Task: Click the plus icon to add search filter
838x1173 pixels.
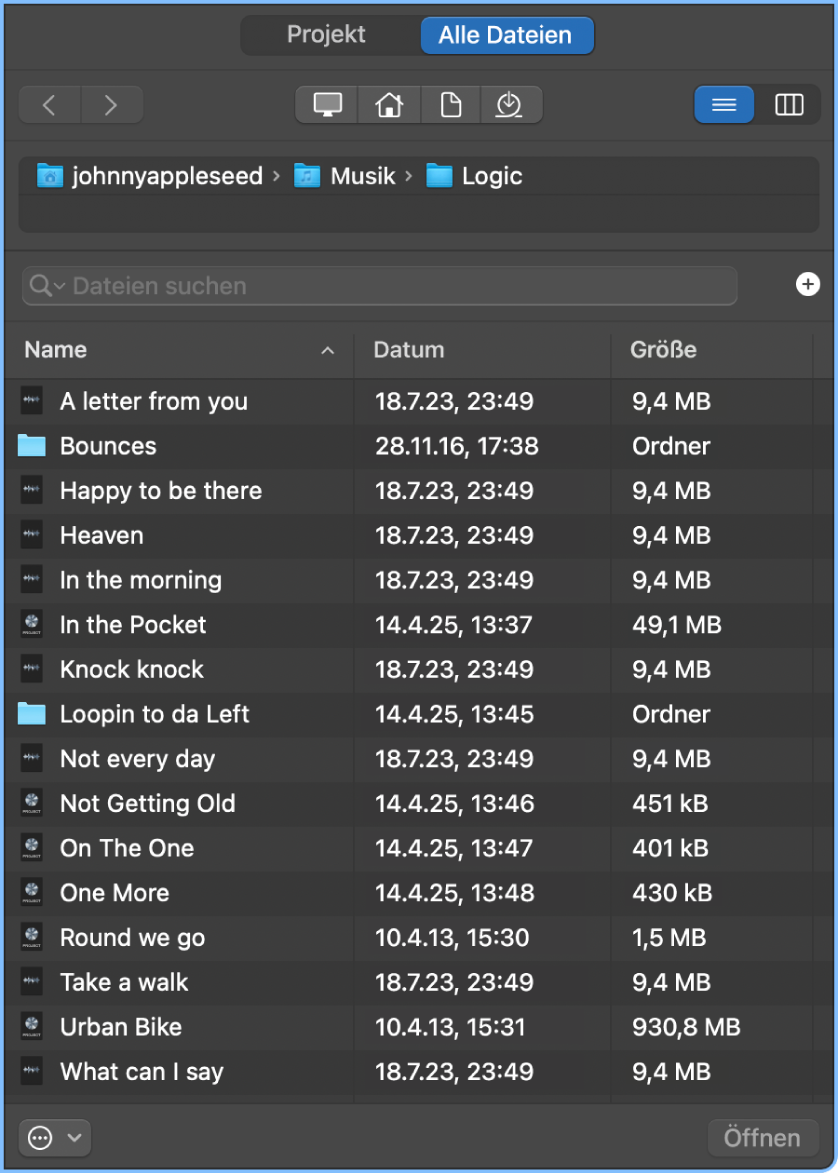Action: coord(807,285)
